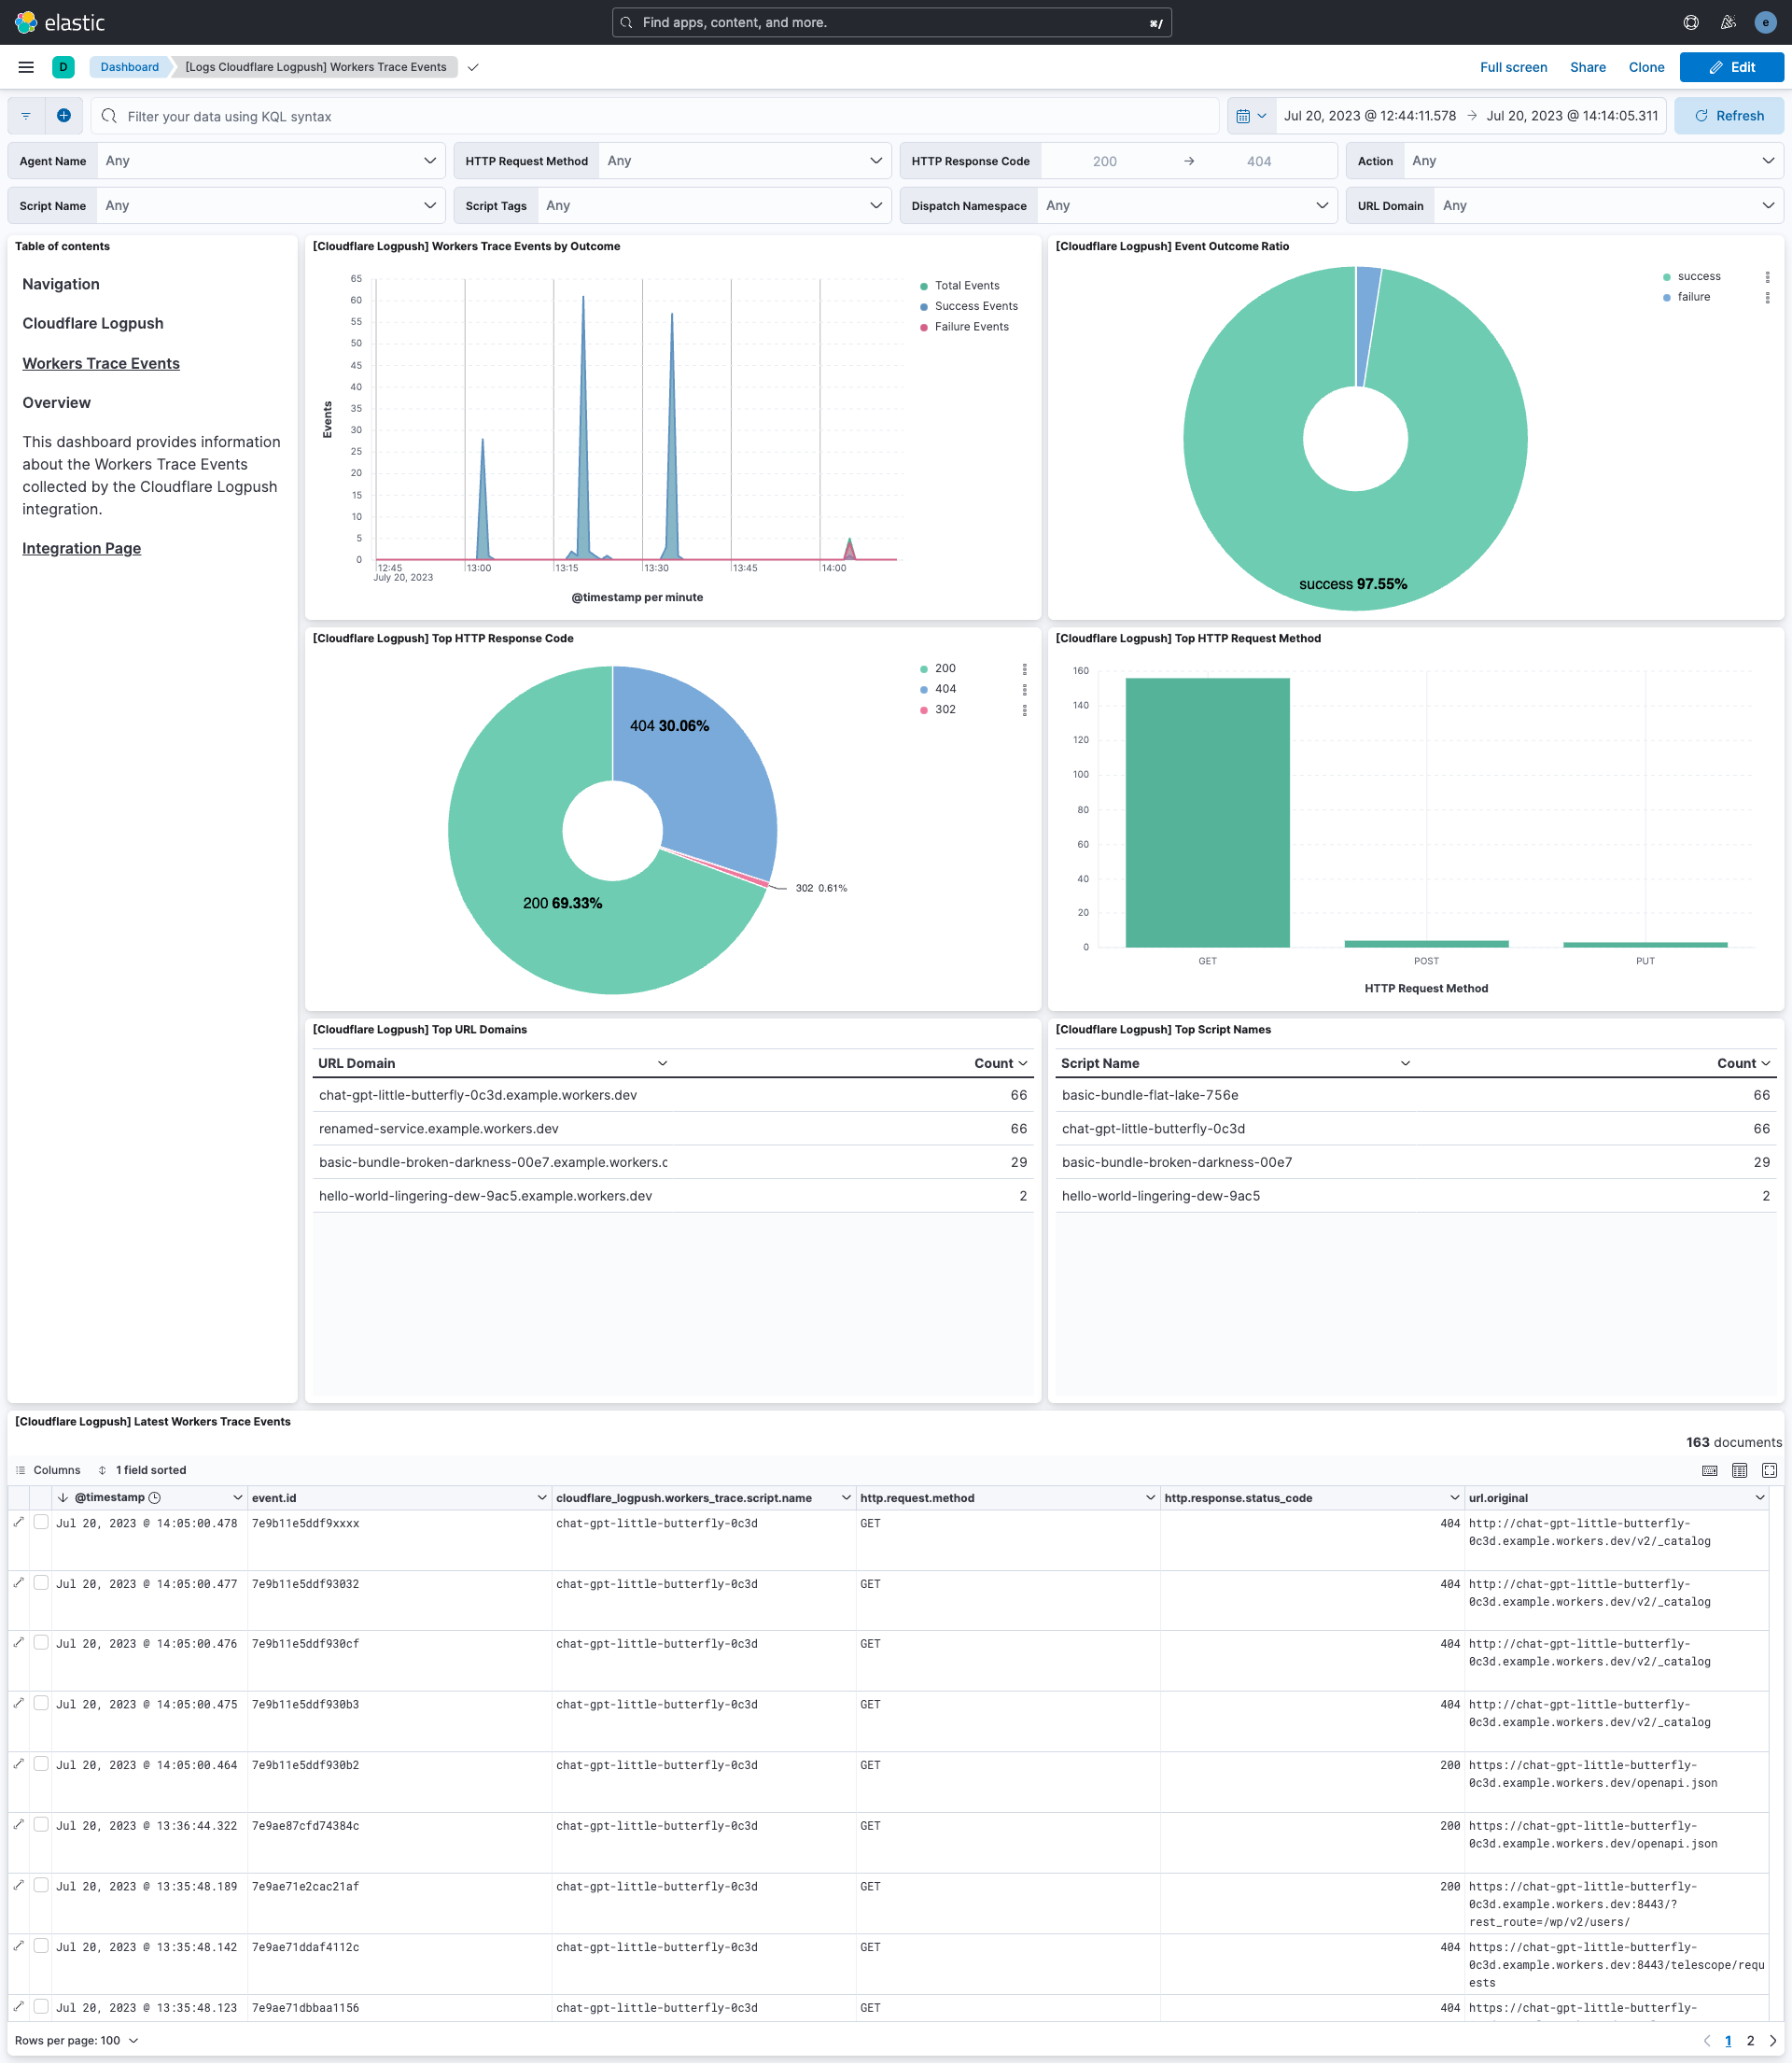Toggle the failure legend in Event Outcome Ratio
1792x2065 pixels.
click(1692, 297)
